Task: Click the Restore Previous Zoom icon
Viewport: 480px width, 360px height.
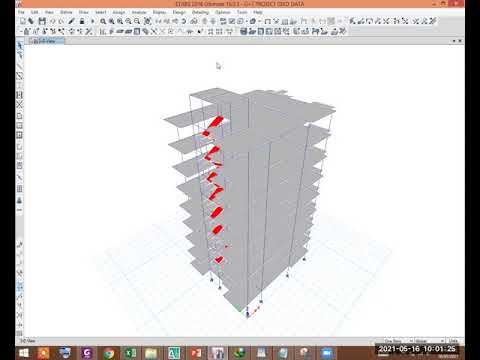Action: pyautogui.click(x=120, y=21)
